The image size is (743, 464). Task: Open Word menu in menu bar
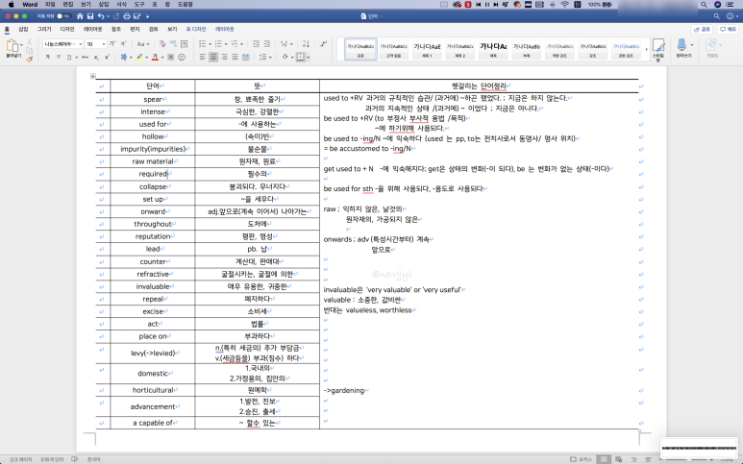pos(30,4)
